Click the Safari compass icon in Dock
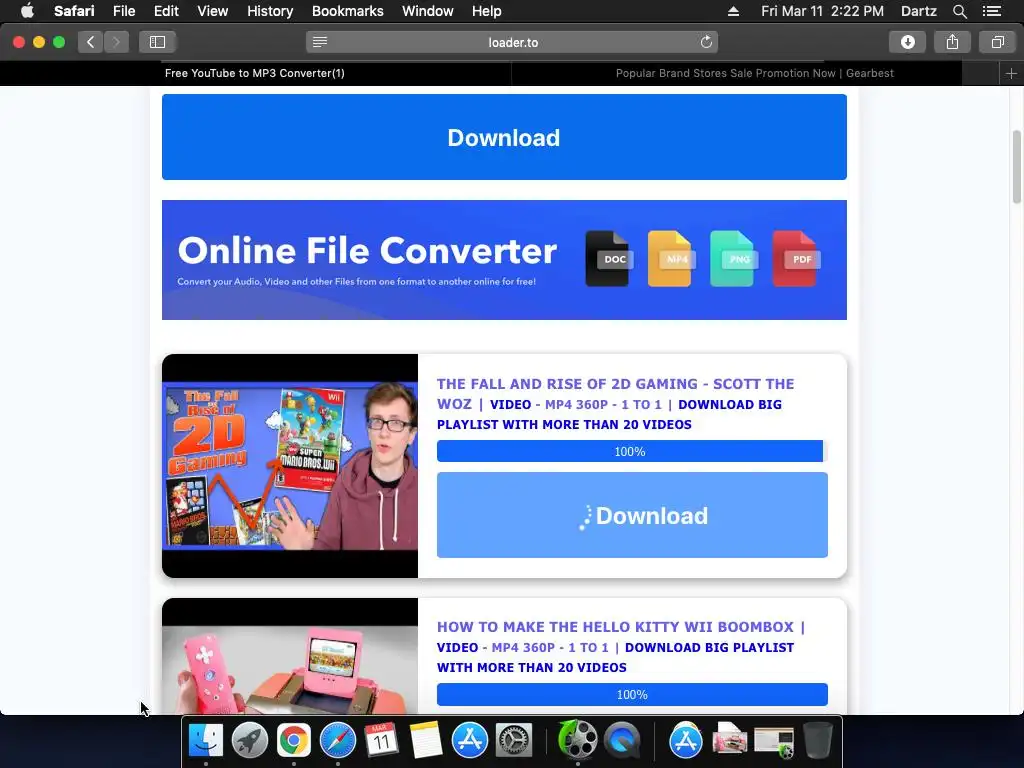This screenshot has height=768, width=1024. click(338, 740)
